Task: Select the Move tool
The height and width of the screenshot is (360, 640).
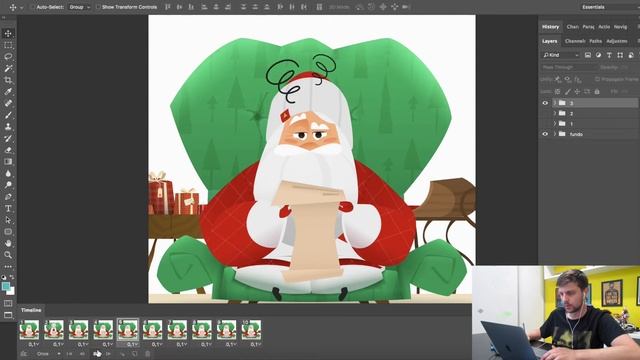Action: (8, 33)
